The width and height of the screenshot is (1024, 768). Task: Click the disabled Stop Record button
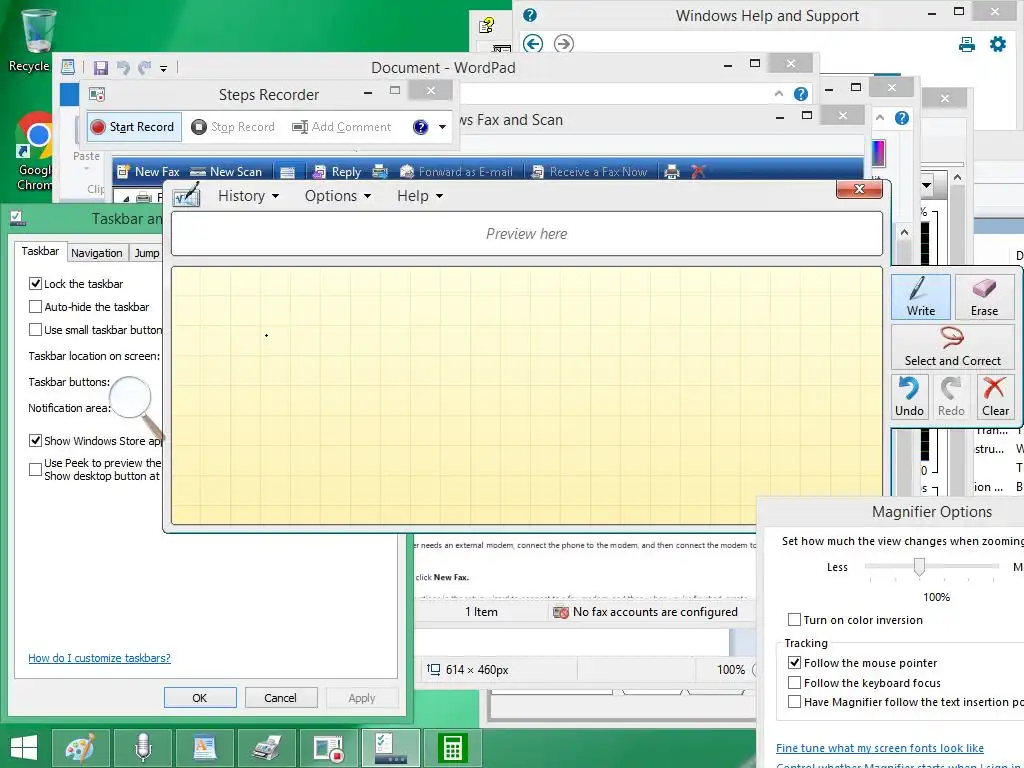[x=233, y=127]
